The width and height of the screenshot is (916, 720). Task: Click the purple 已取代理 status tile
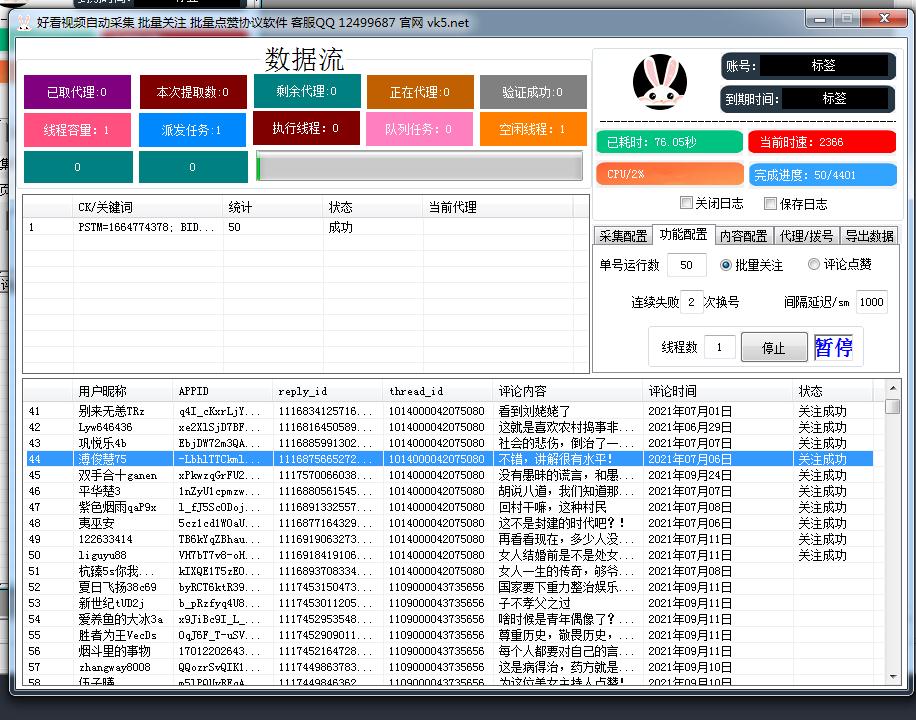(77, 91)
